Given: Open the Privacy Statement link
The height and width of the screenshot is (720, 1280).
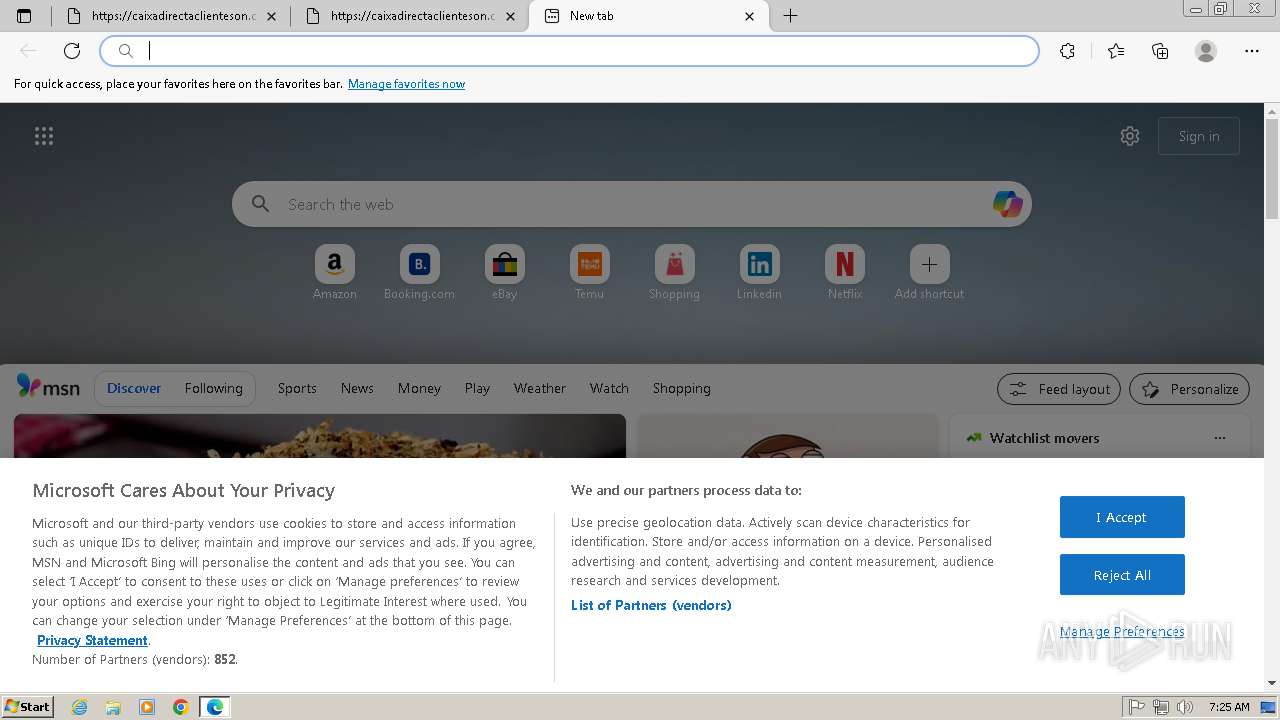Looking at the screenshot, I should tap(92, 640).
